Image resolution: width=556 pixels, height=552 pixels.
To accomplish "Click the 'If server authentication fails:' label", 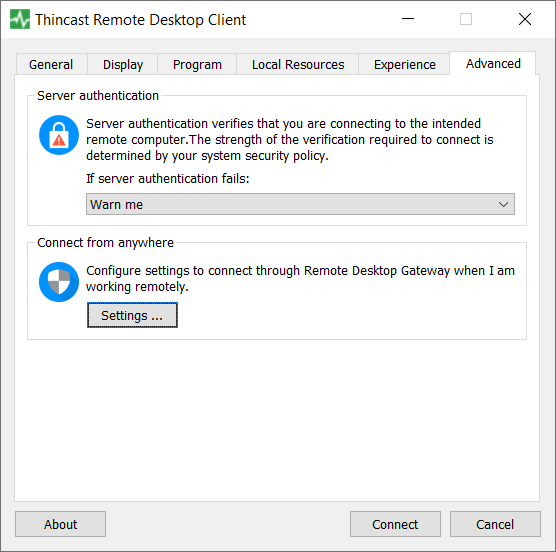I will pyautogui.click(x=168, y=179).
